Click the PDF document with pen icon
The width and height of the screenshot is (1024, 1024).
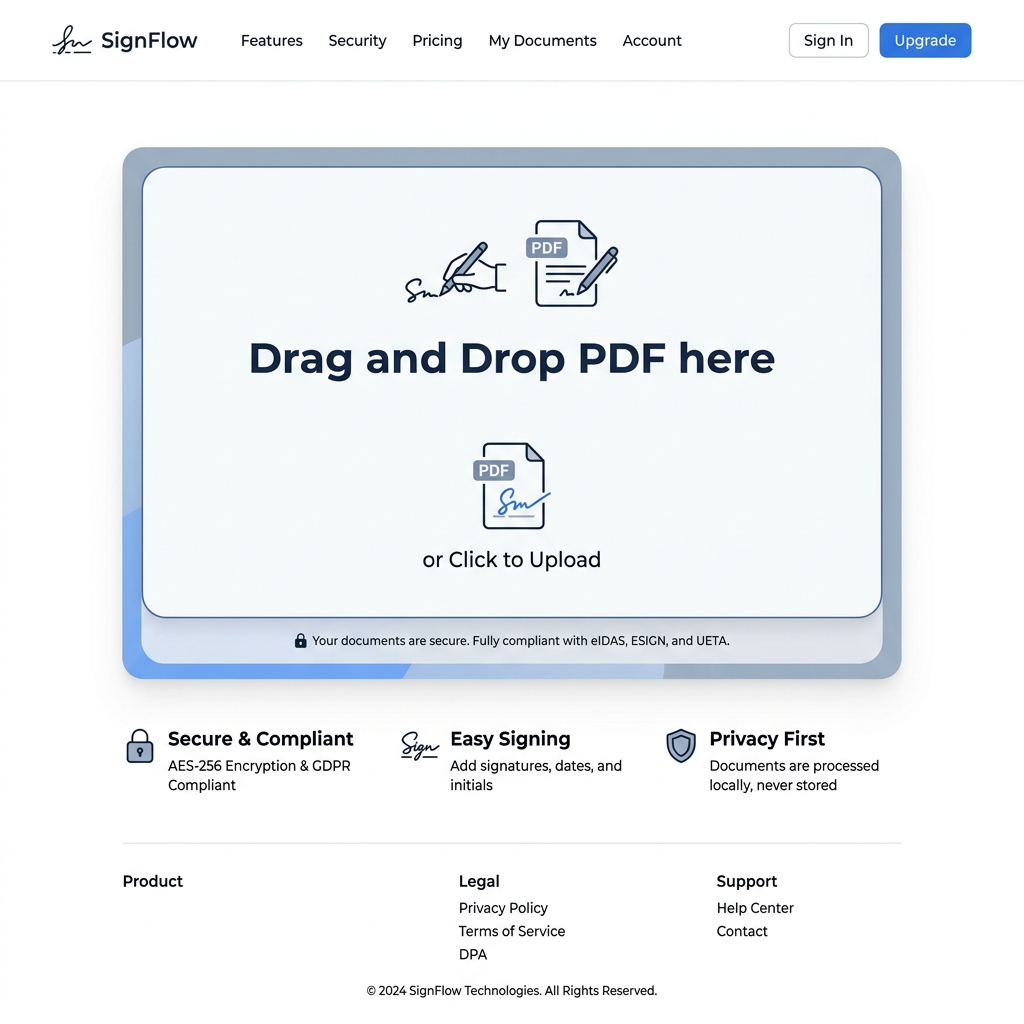click(x=571, y=263)
